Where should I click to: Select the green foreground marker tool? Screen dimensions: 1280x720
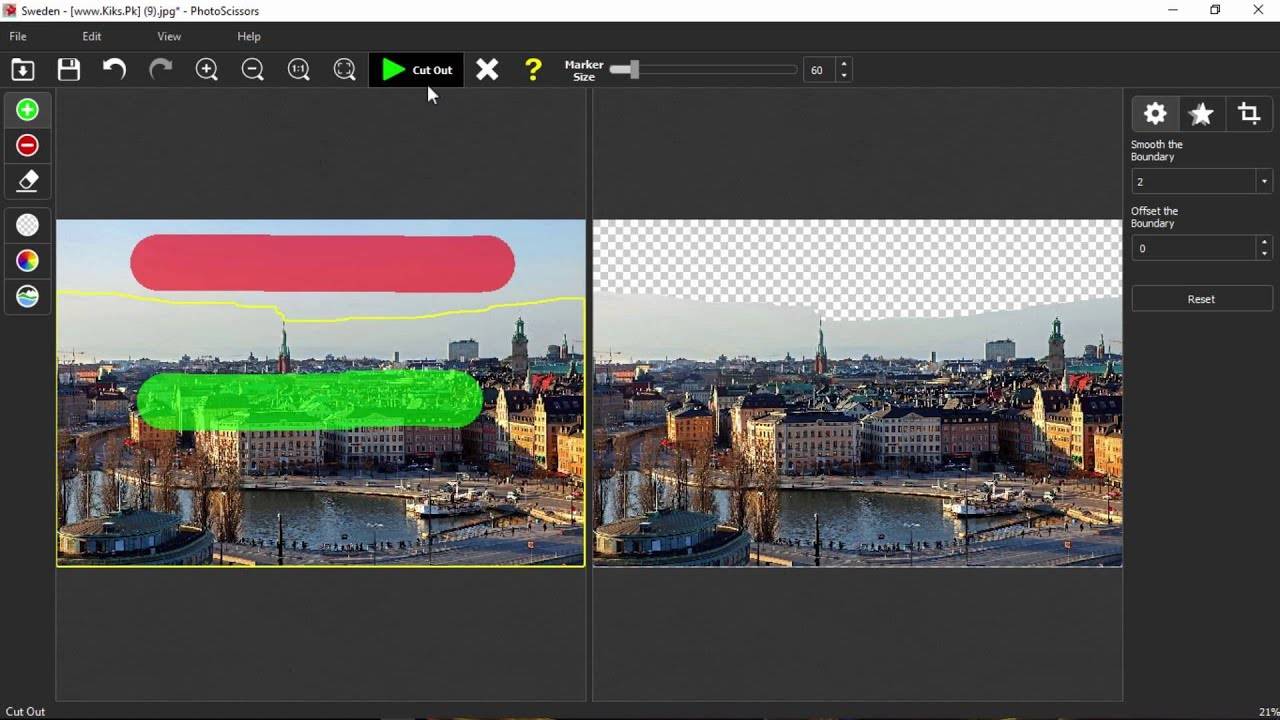coord(27,110)
